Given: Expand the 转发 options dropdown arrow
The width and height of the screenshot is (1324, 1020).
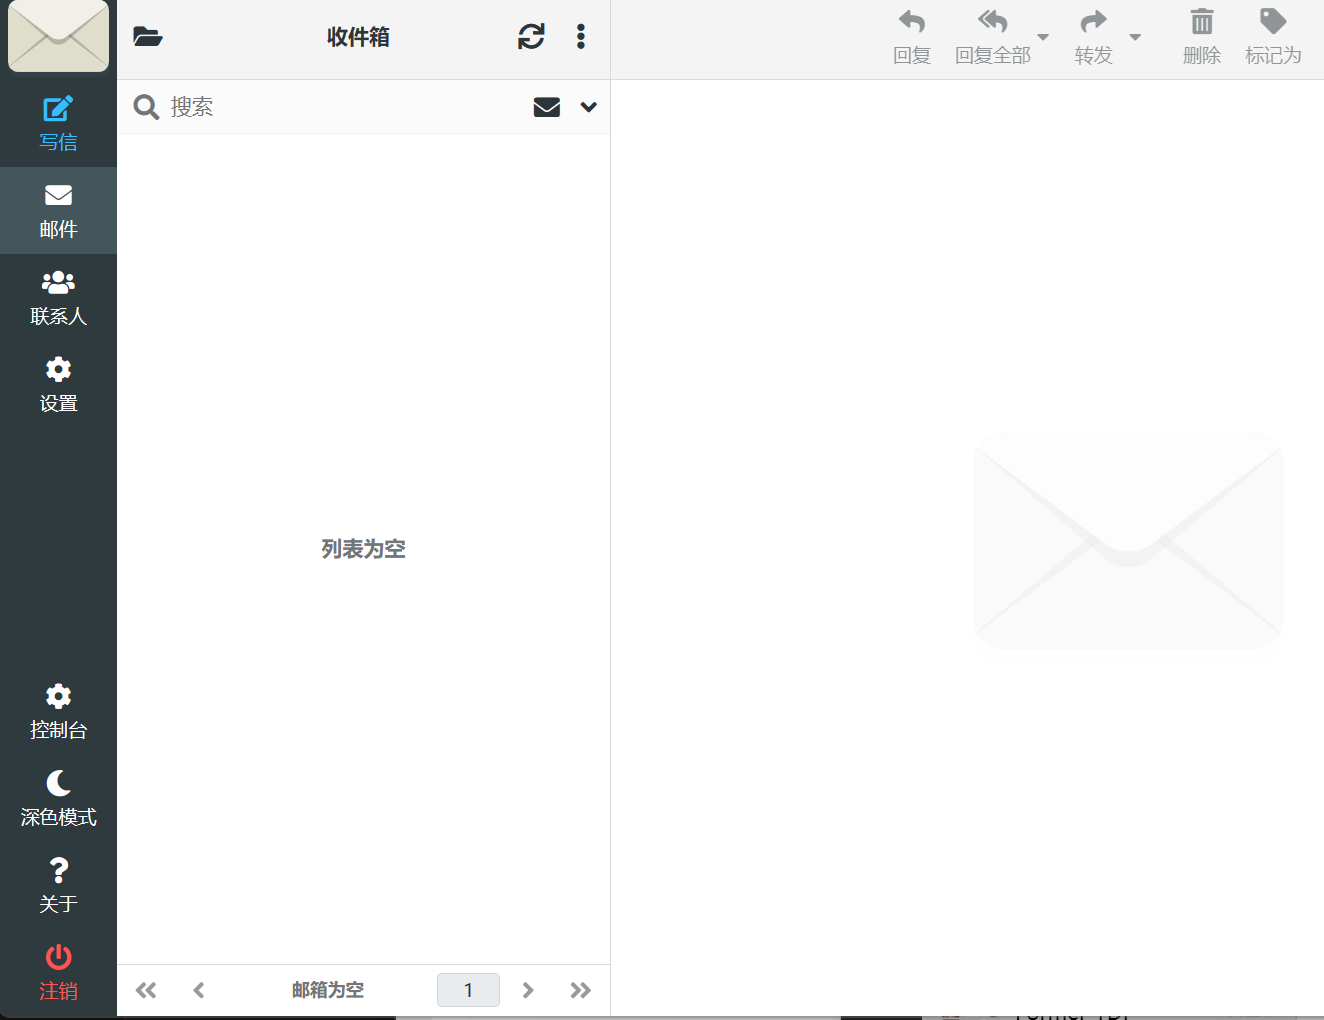Looking at the screenshot, I should 1135,37.
